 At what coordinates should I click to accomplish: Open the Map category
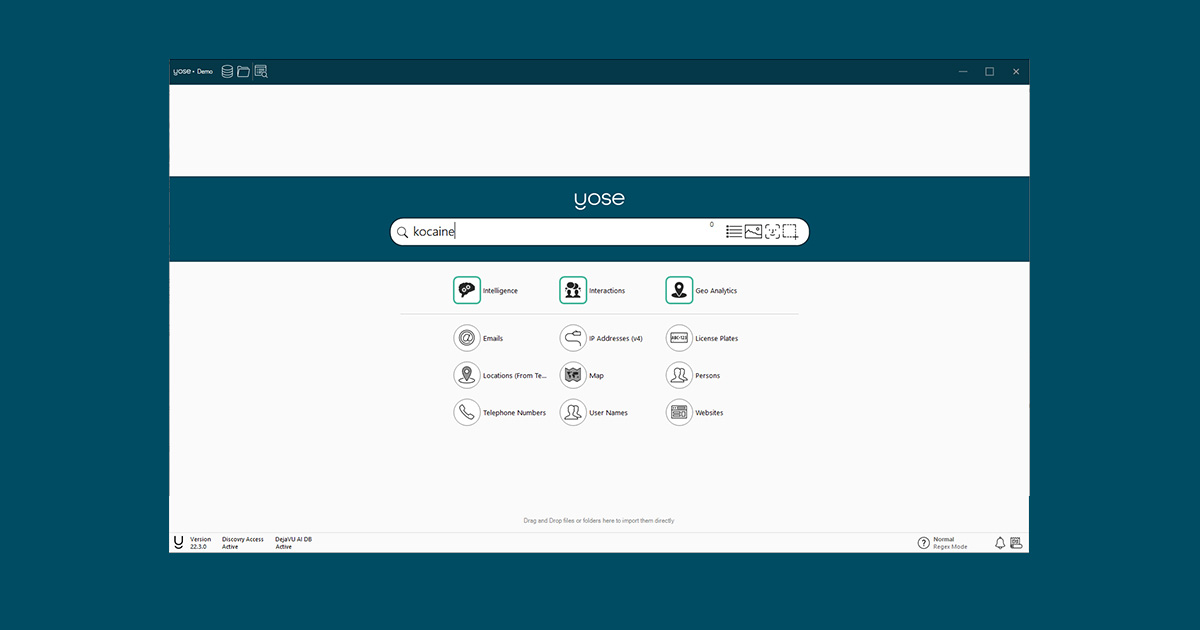coord(573,376)
